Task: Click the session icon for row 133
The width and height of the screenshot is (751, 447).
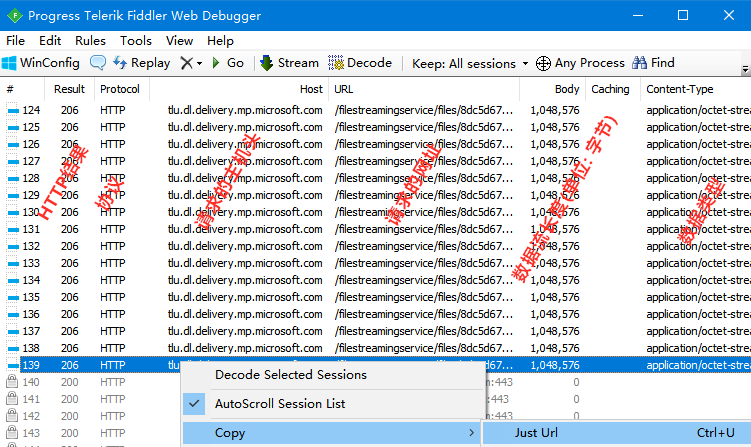Action: pos(12,264)
